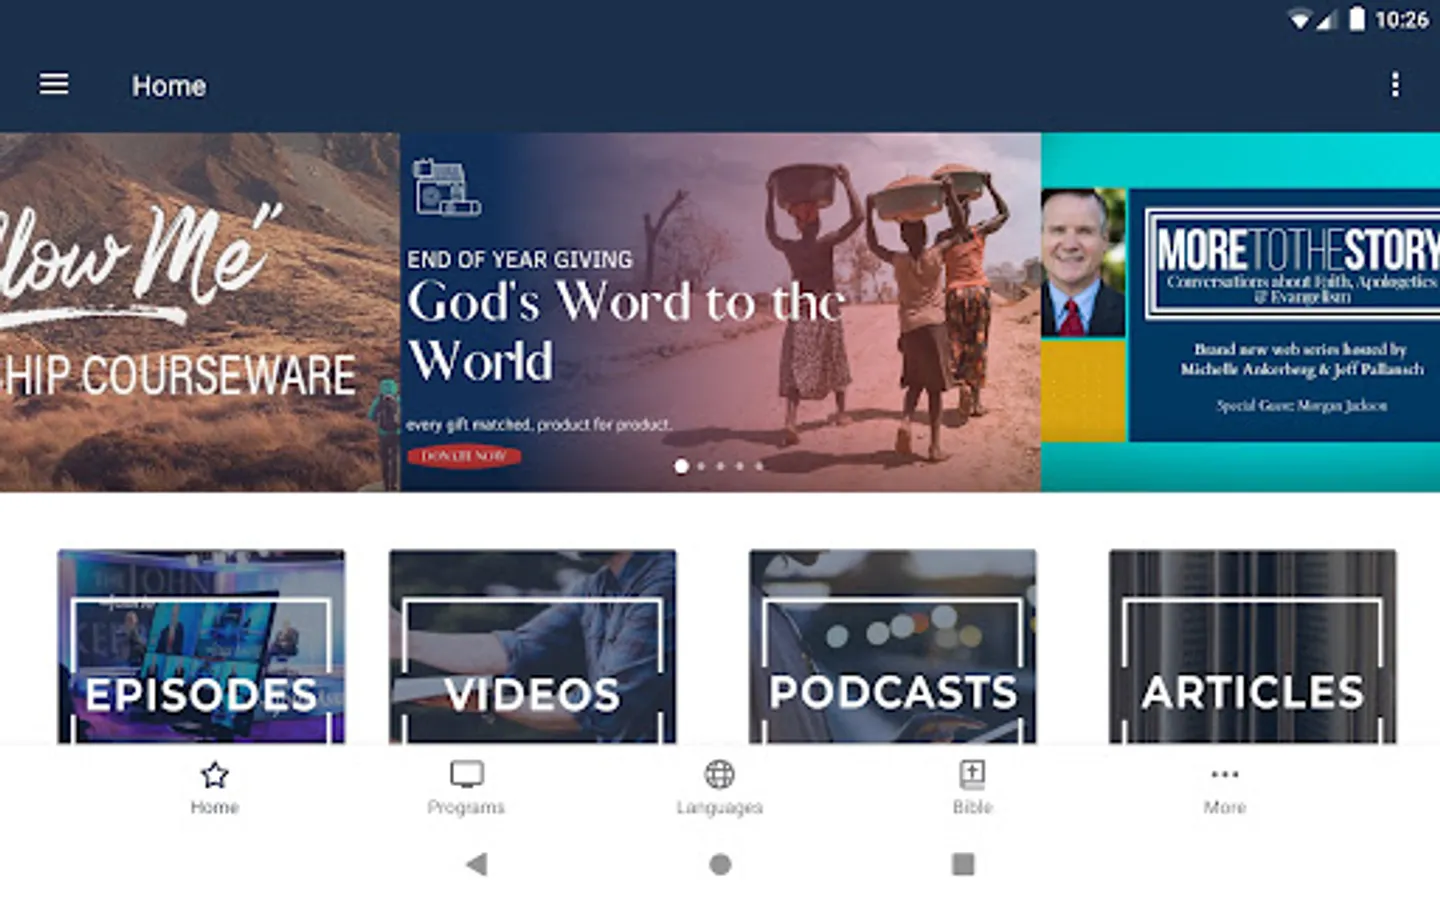Tap the Home star icon
Image resolution: width=1440 pixels, height=900 pixels.
(x=215, y=775)
